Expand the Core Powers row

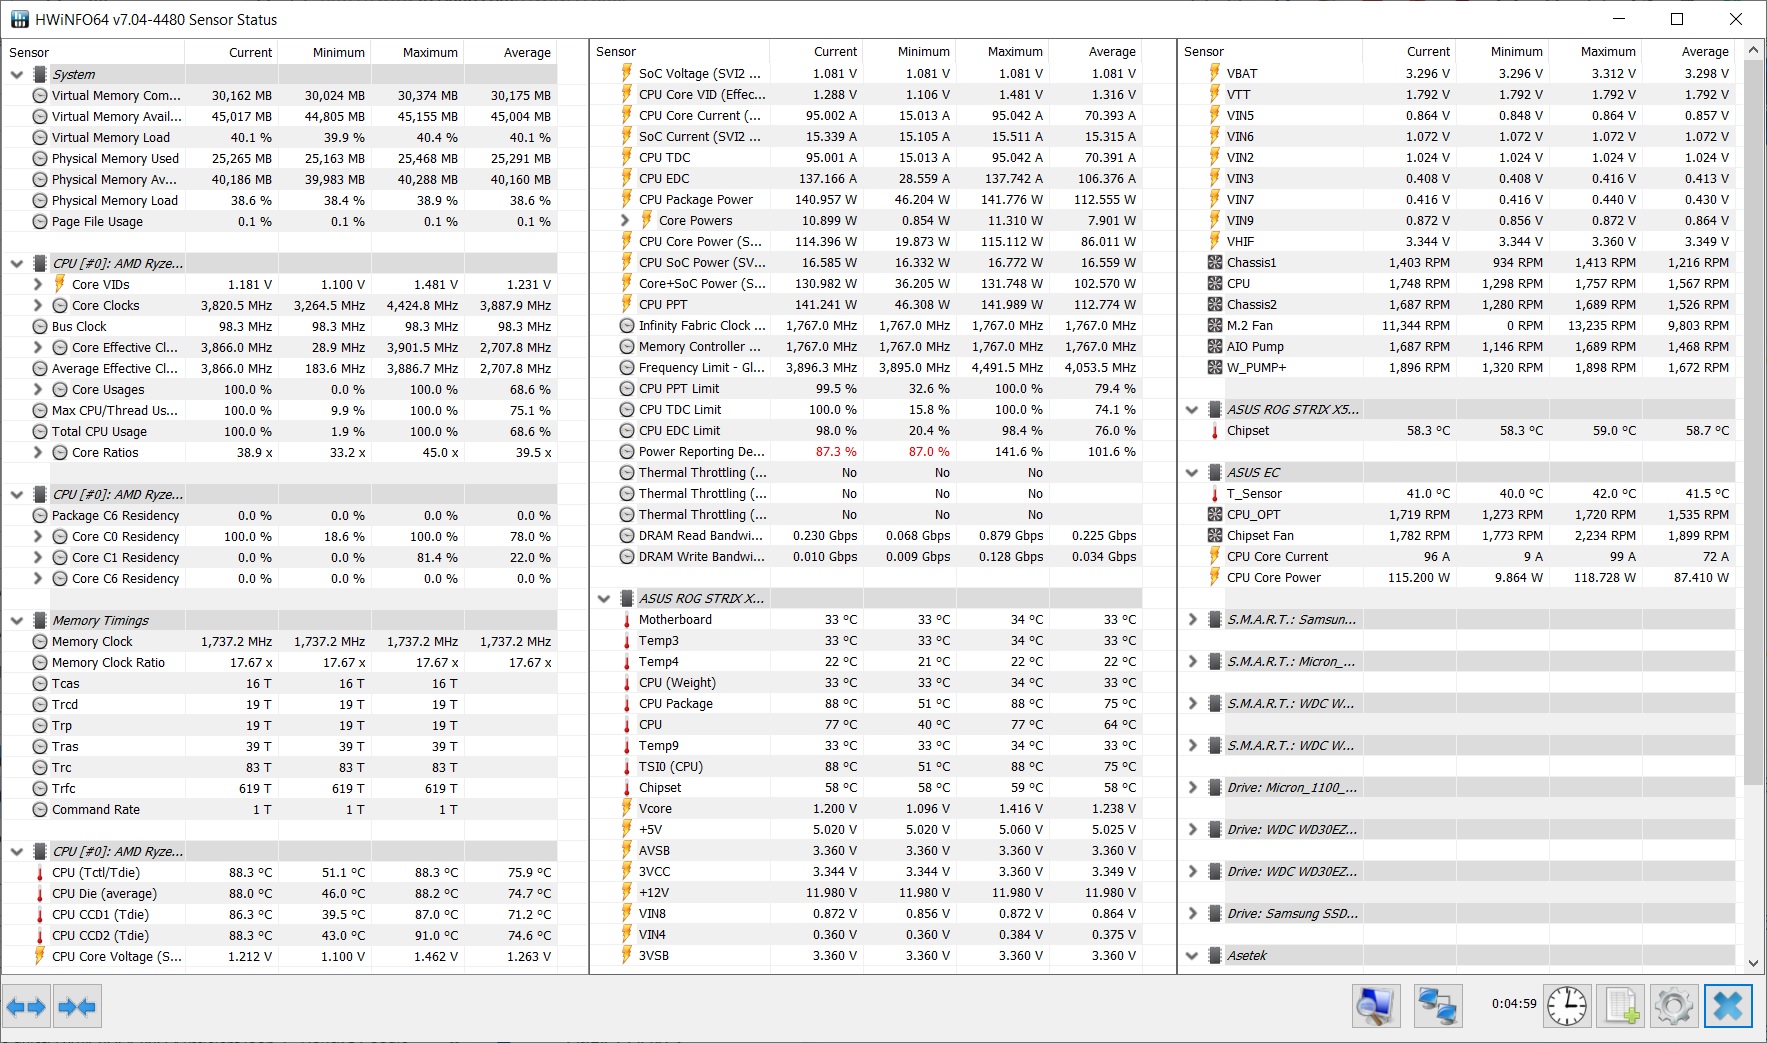click(625, 221)
